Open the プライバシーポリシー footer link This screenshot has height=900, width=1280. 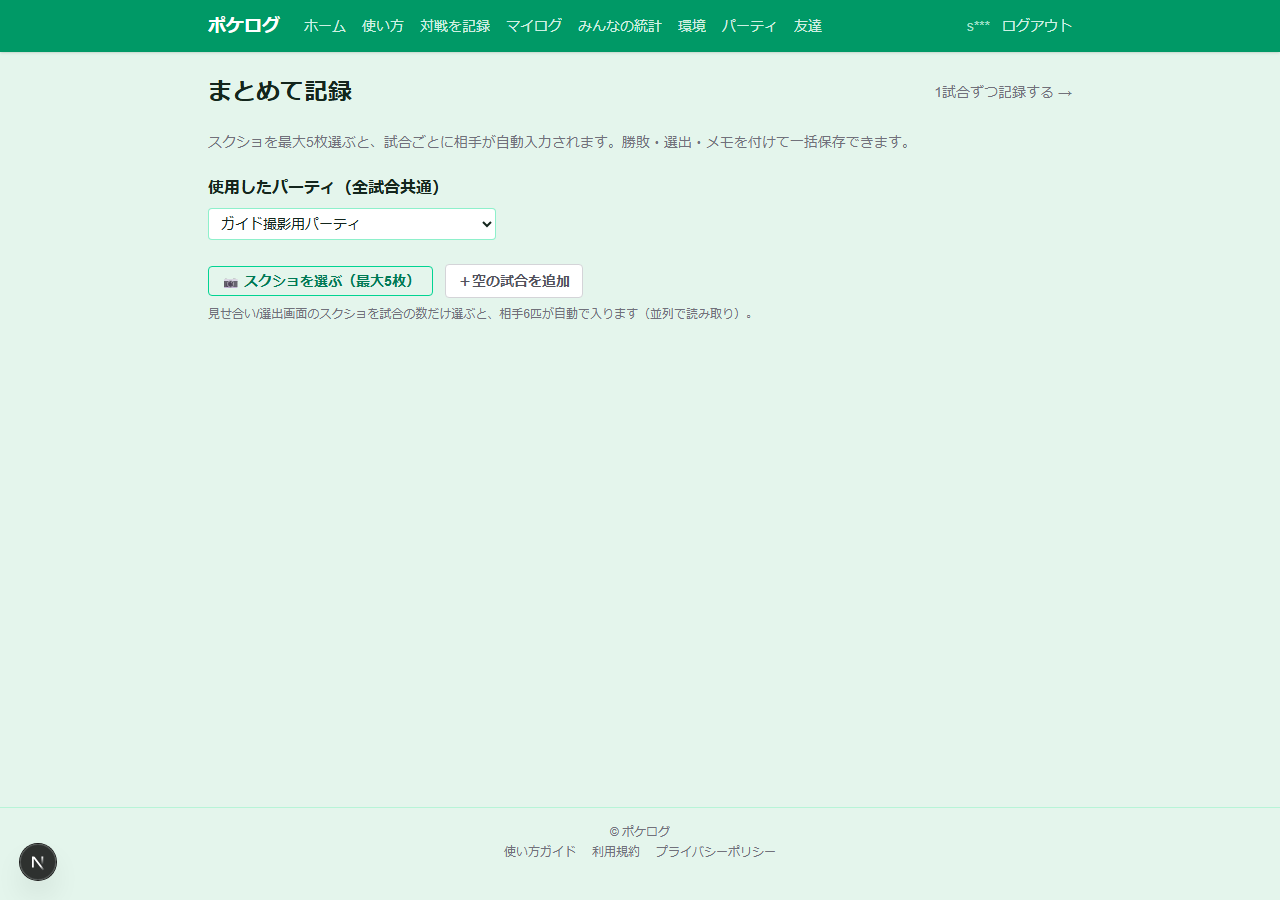pos(716,852)
